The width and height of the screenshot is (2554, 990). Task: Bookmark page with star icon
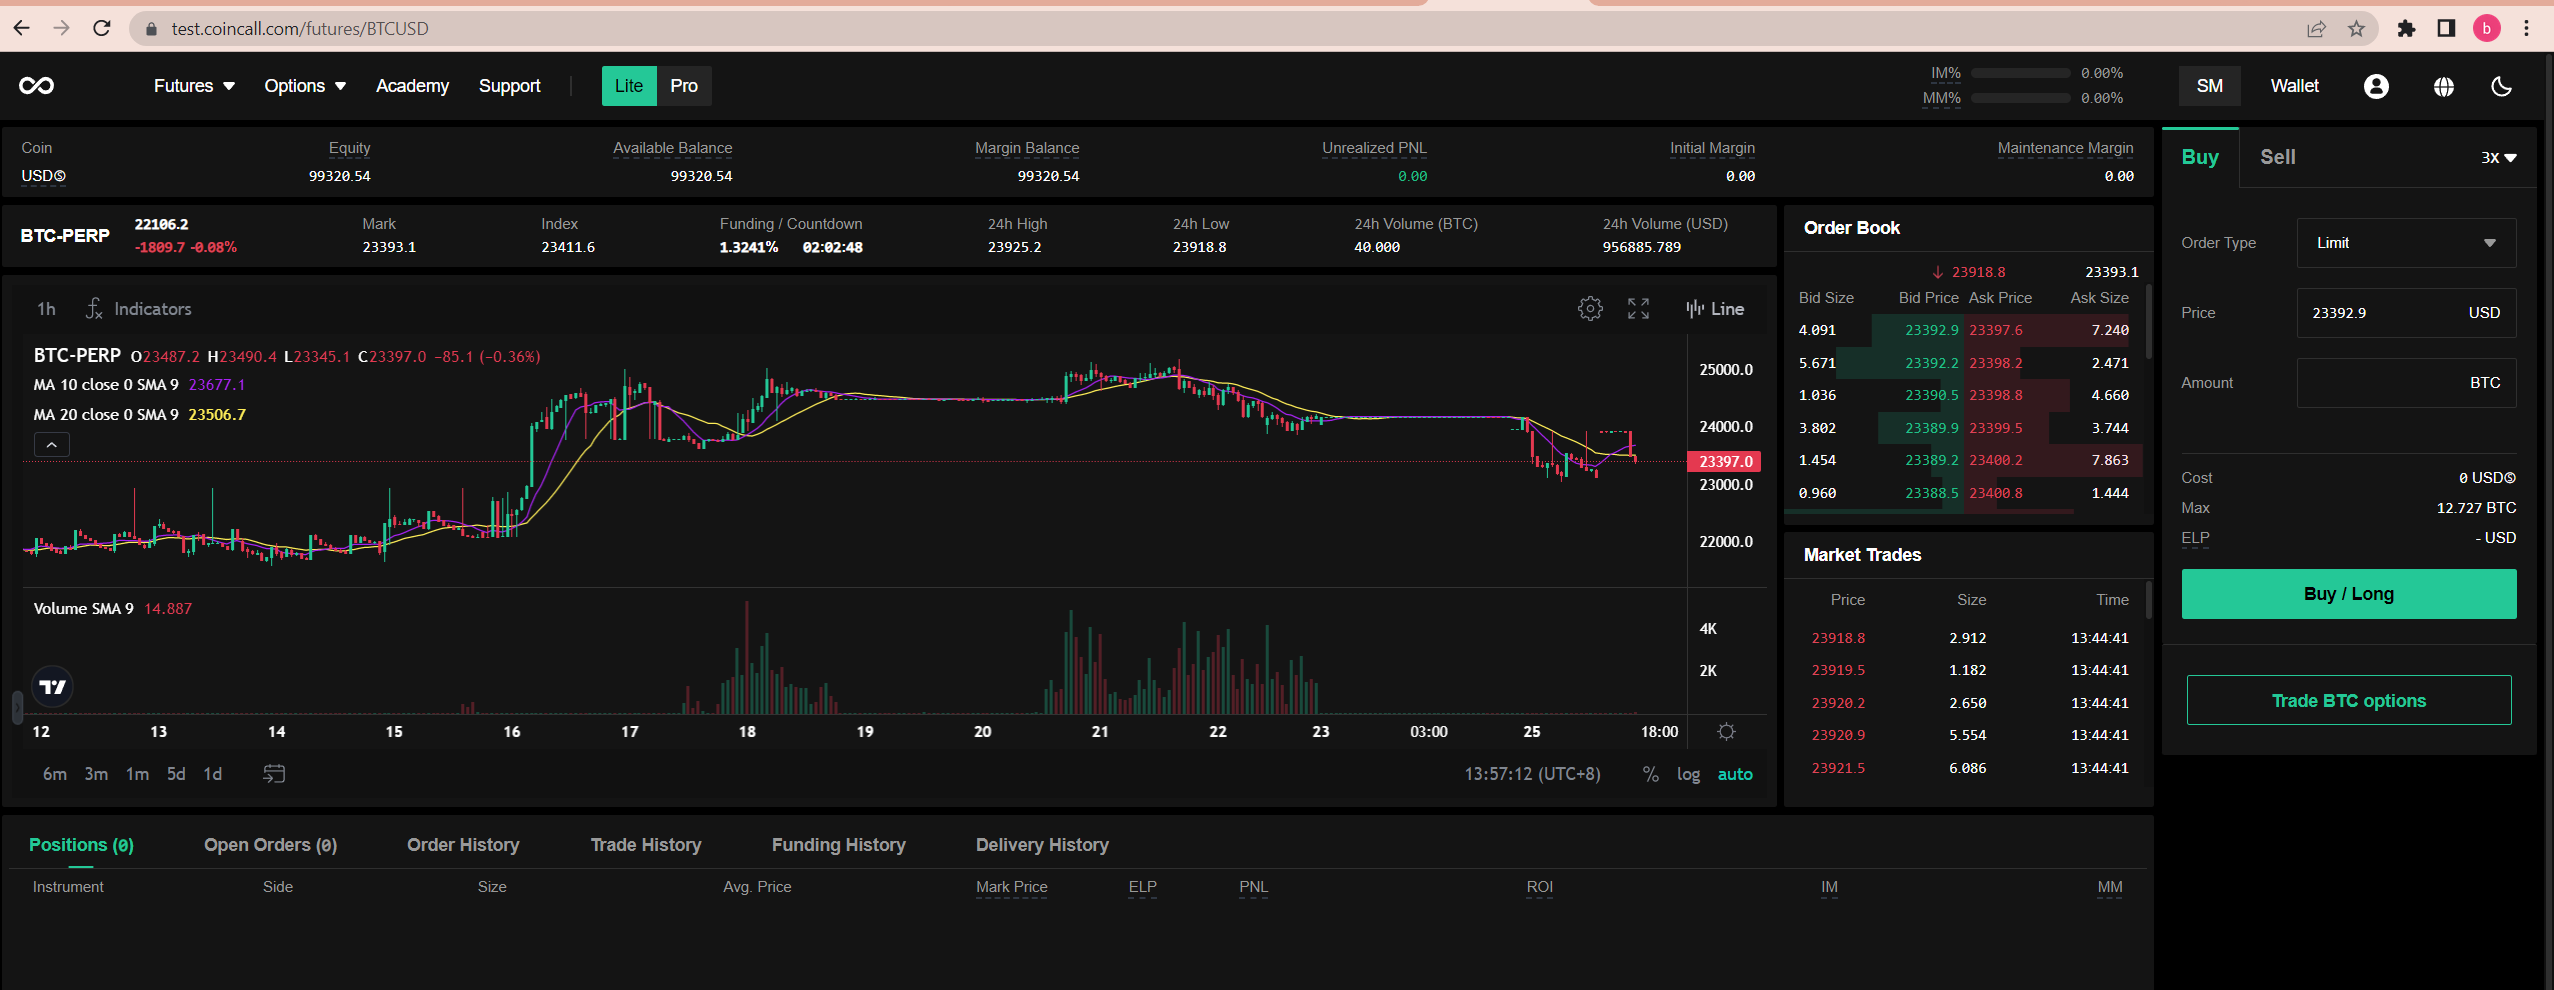[2356, 28]
